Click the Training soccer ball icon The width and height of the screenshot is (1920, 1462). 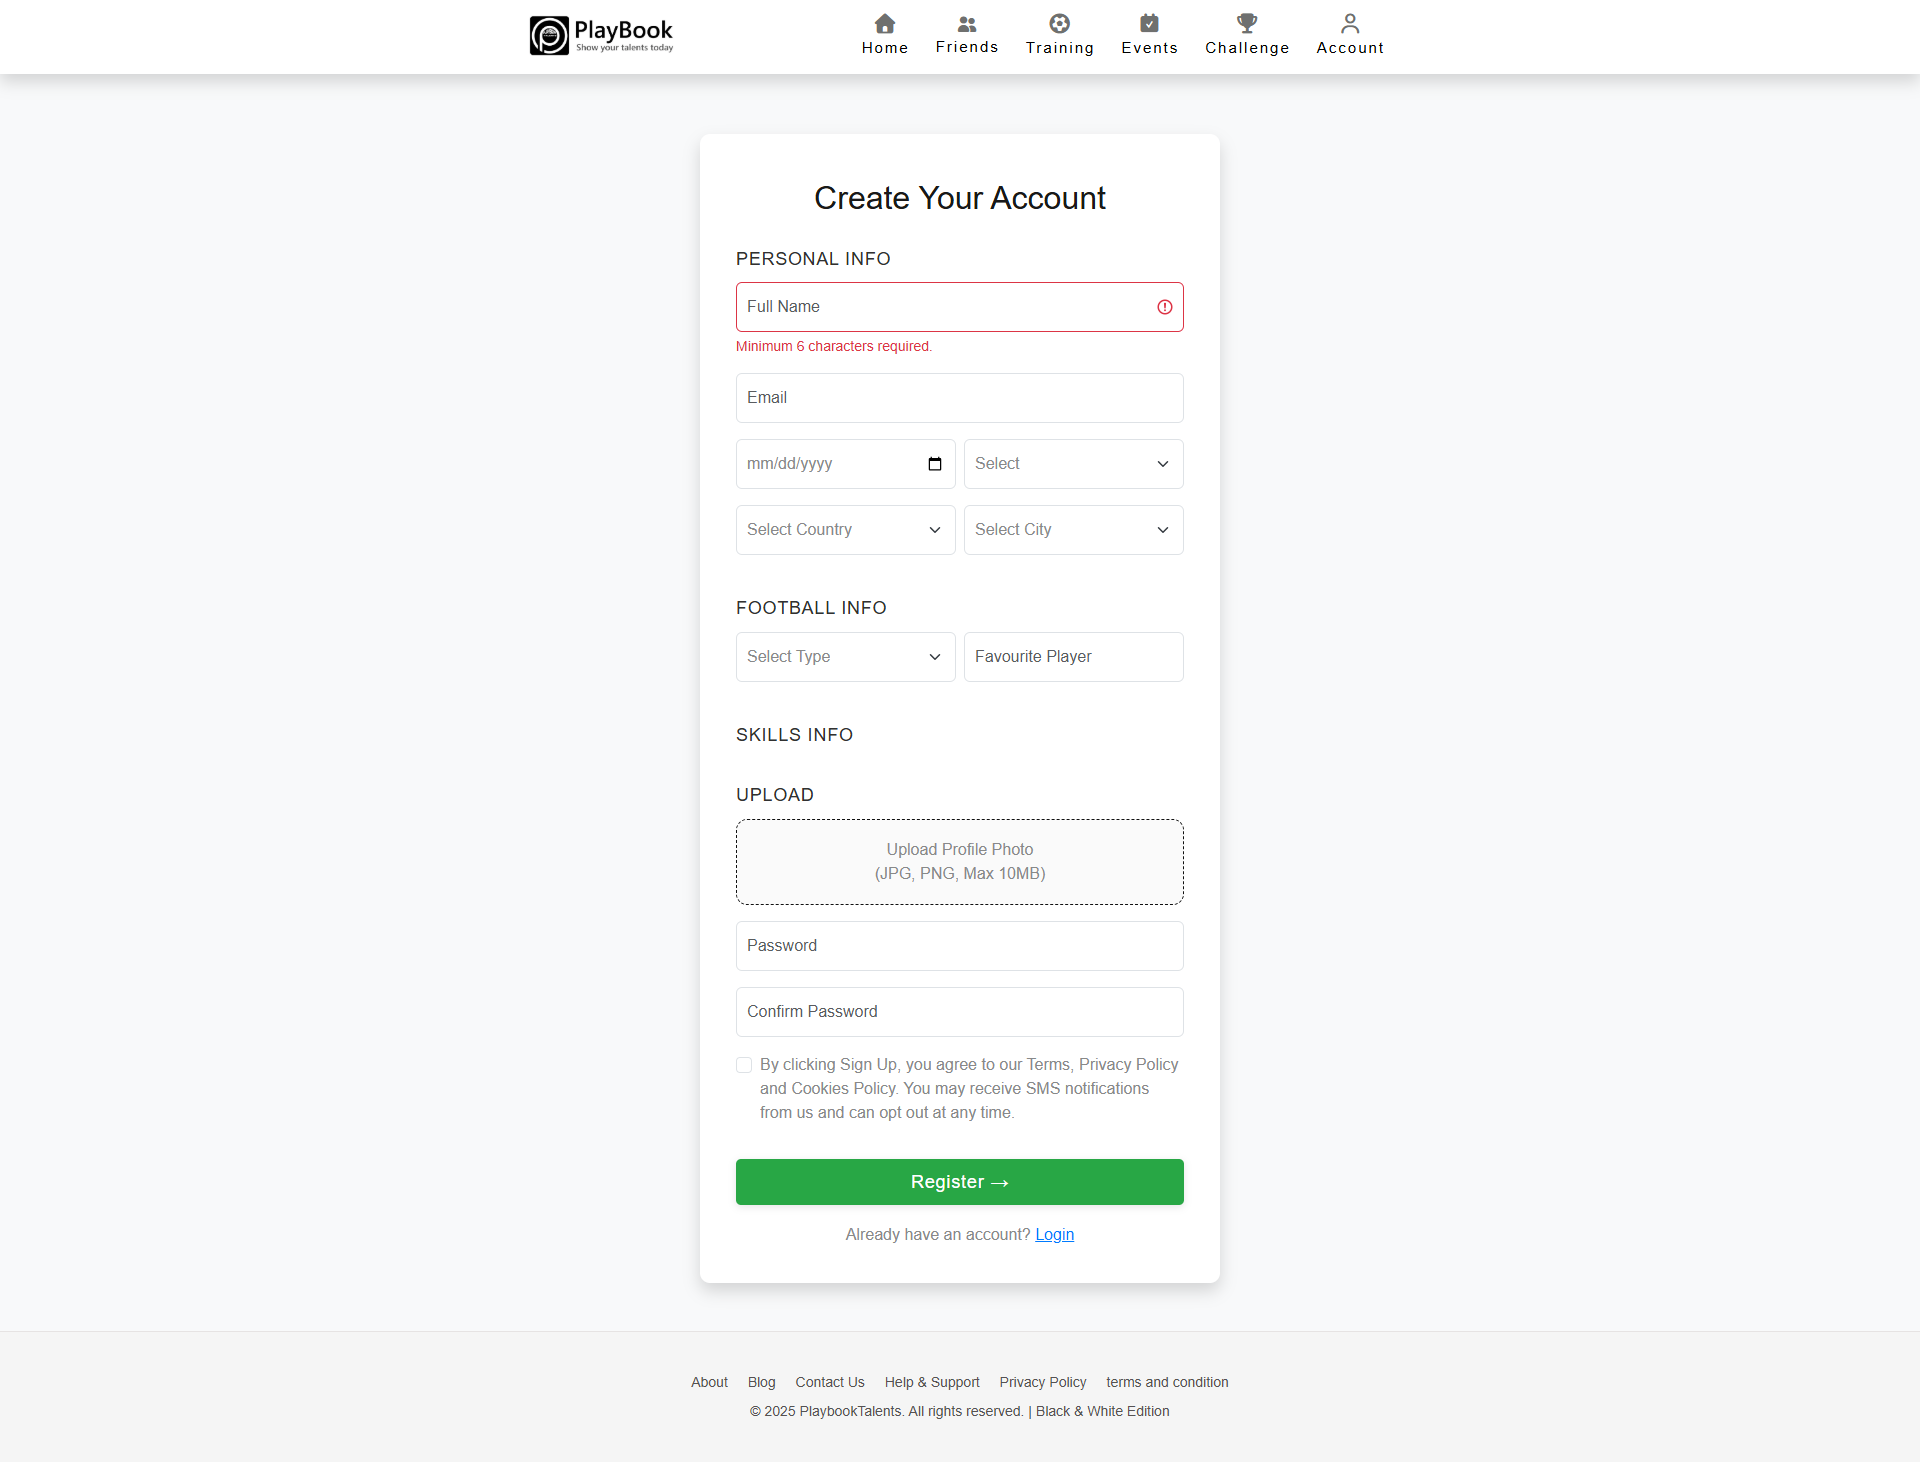1060,23
